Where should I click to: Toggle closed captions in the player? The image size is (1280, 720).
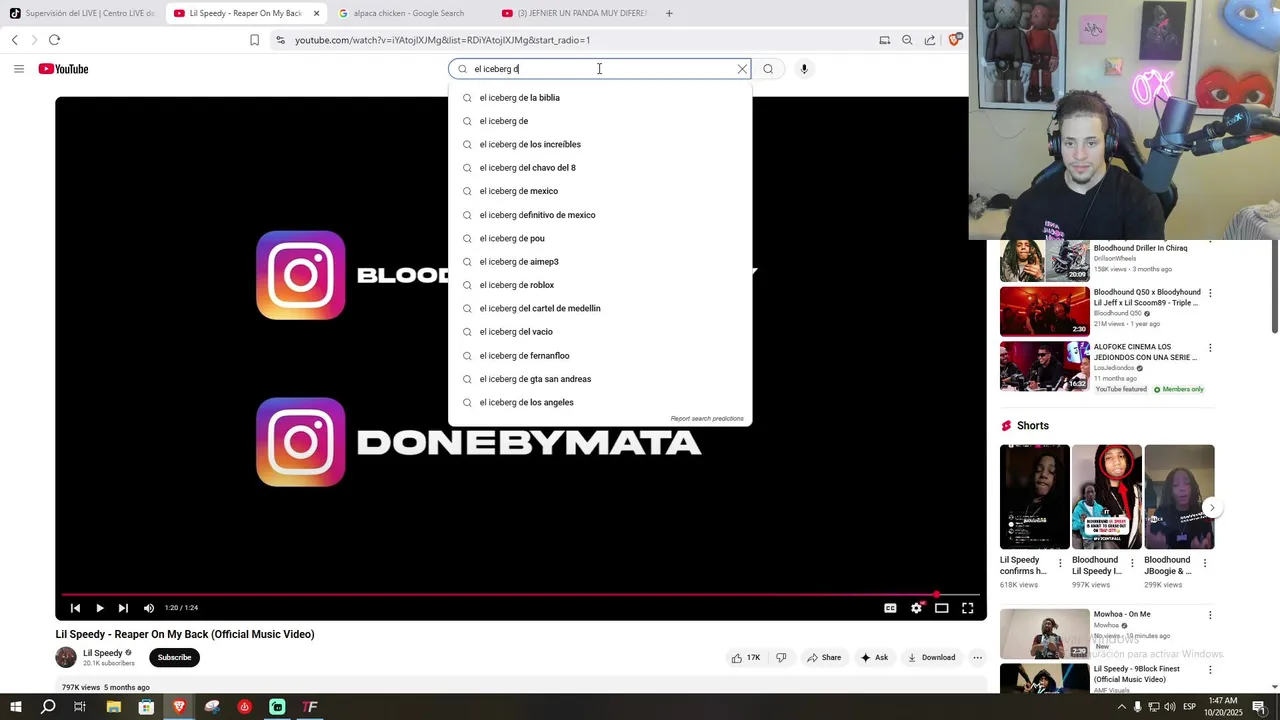click(x=890, y=608)
